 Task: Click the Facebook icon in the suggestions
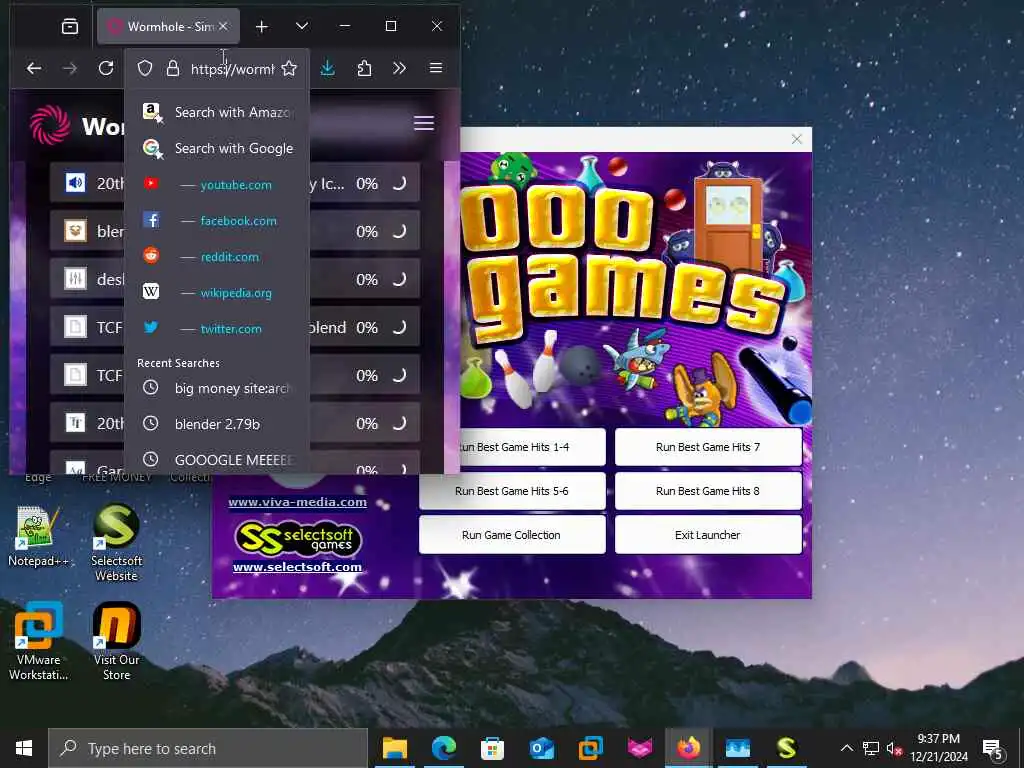[151, 220]
